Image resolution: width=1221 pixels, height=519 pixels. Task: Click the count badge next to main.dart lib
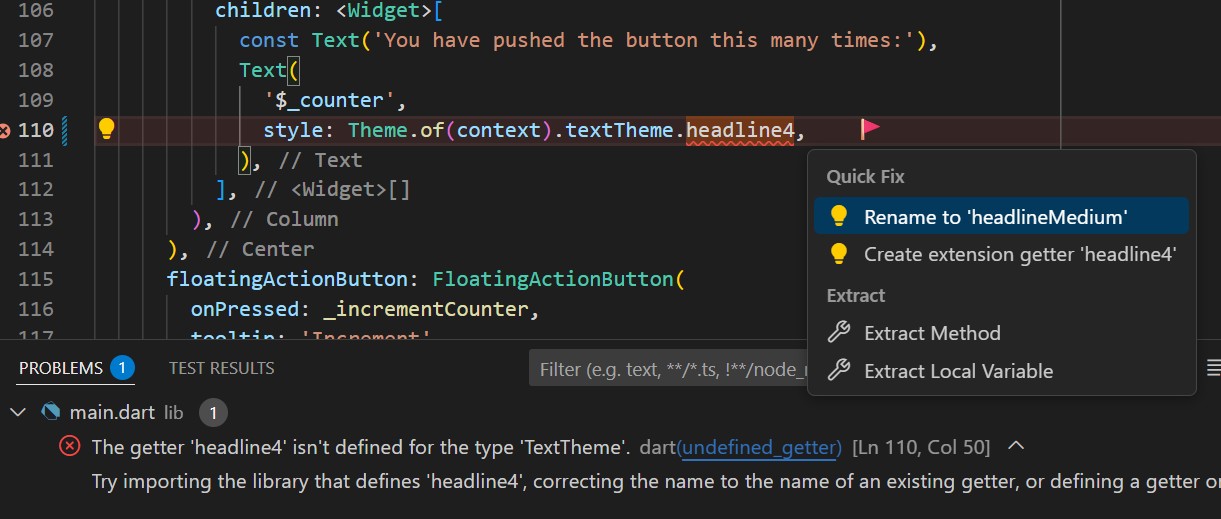coord(213,411)
